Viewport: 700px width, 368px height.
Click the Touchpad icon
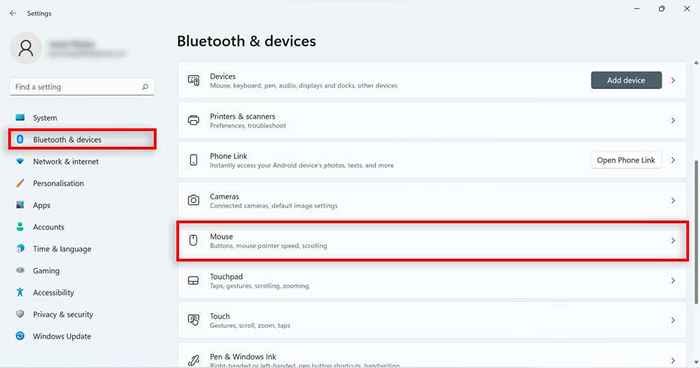click(193, 280)
